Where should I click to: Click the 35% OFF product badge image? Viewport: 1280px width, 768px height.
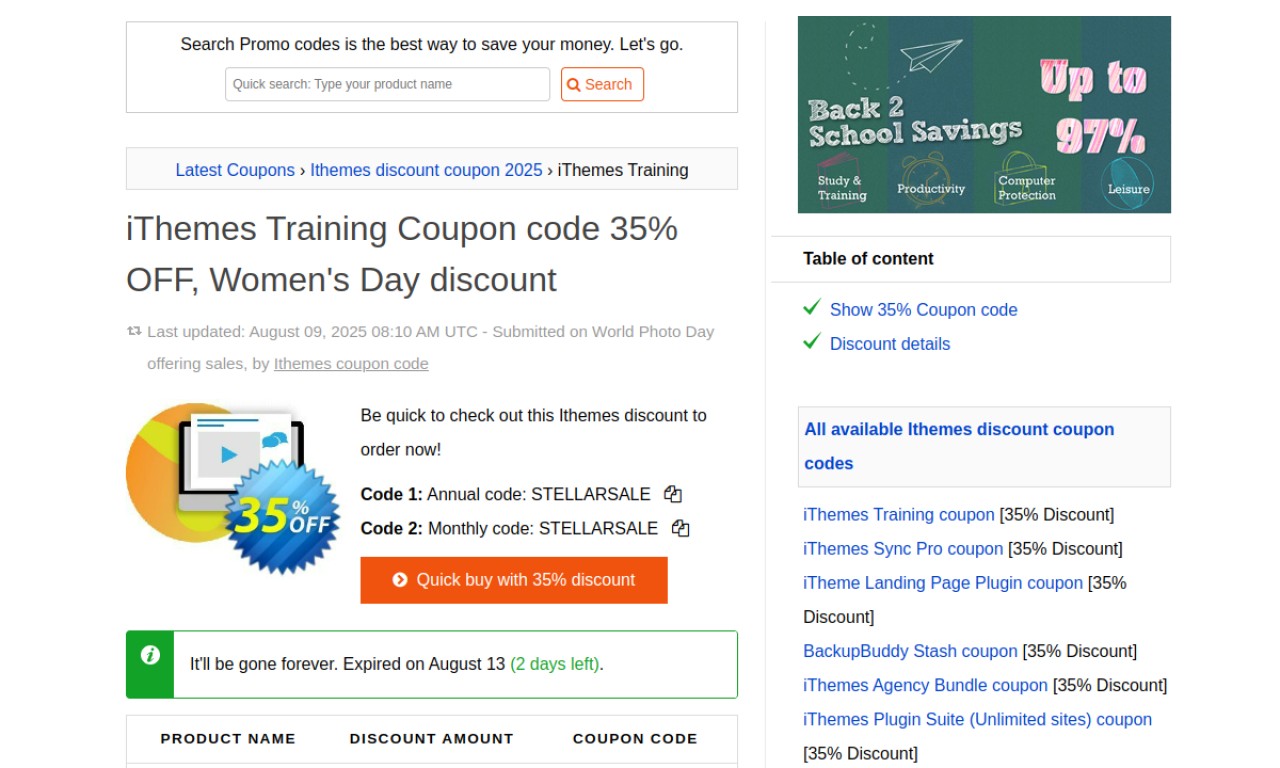click(233, 488)
